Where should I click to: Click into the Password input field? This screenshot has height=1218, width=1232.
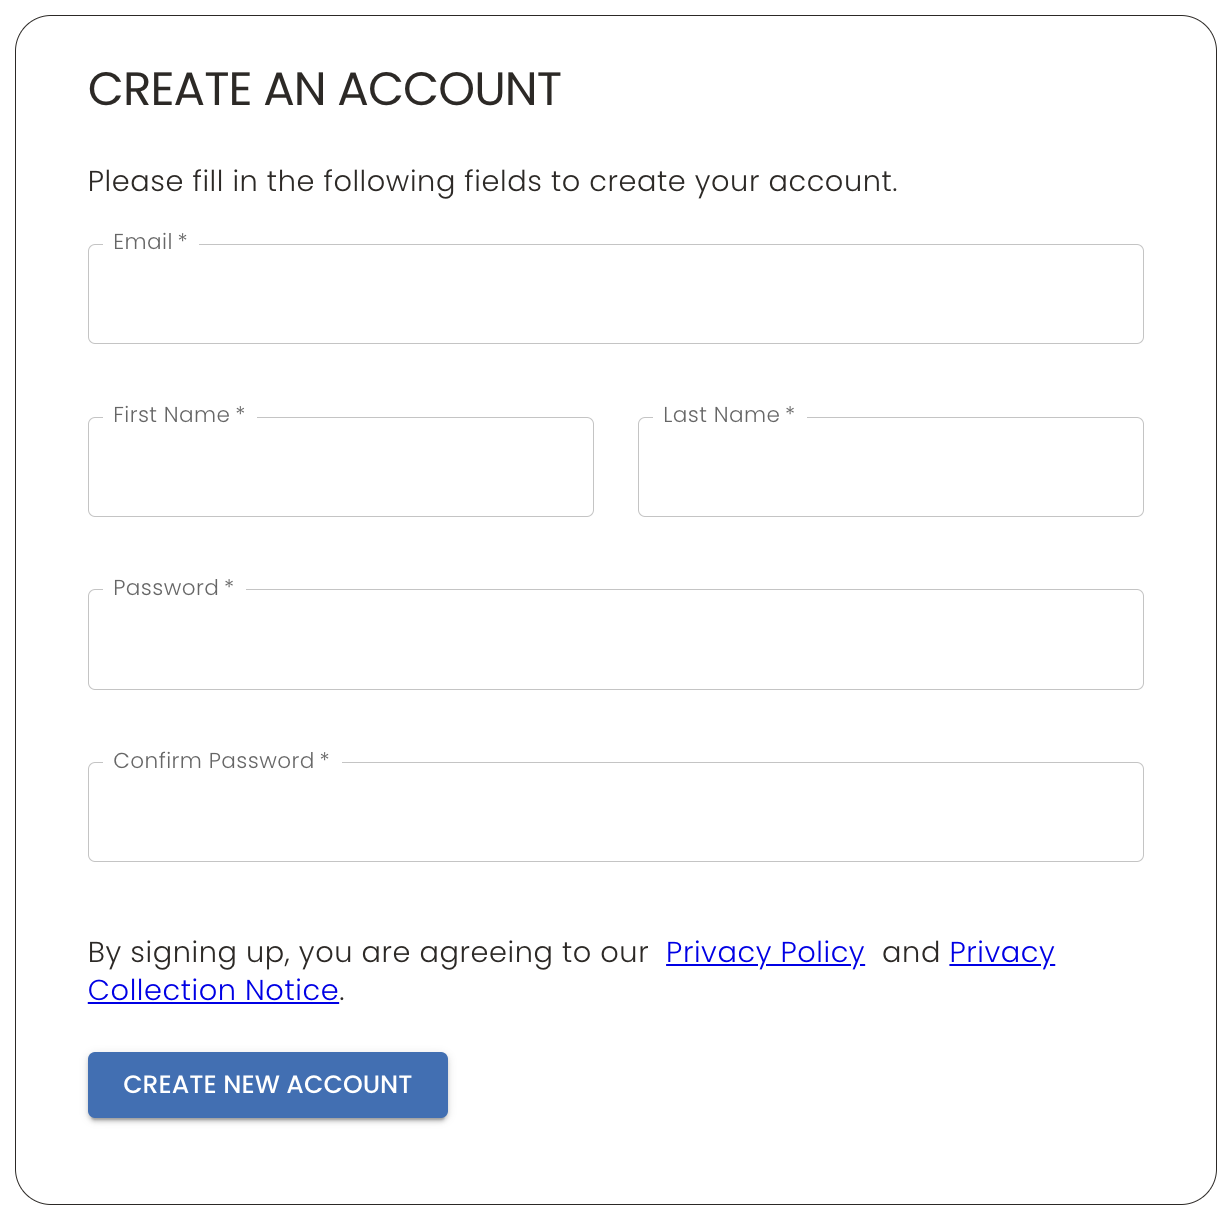pyautogui.click(x=615, y=640)
